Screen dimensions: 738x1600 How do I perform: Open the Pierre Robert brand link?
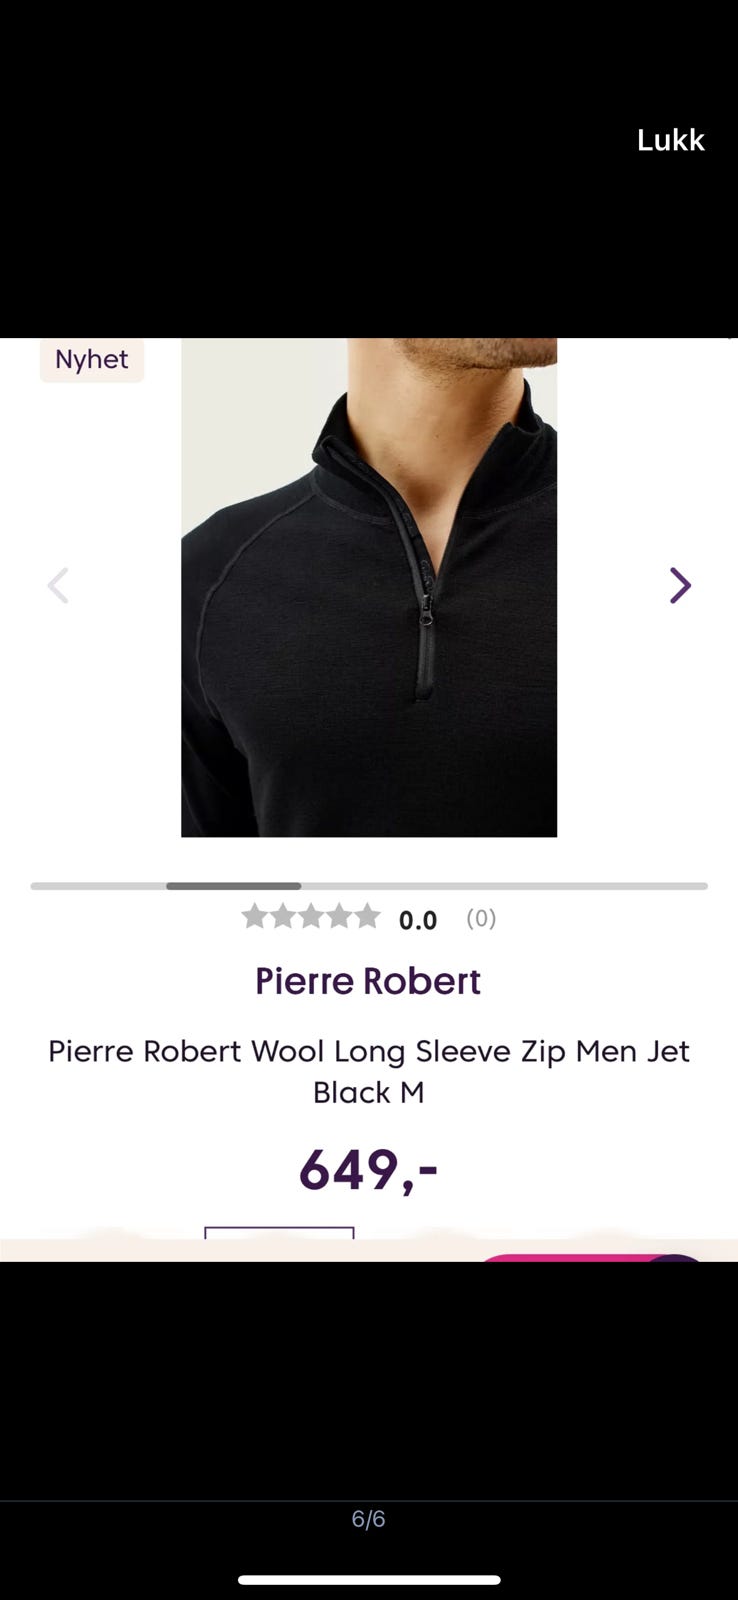[368, 981]
